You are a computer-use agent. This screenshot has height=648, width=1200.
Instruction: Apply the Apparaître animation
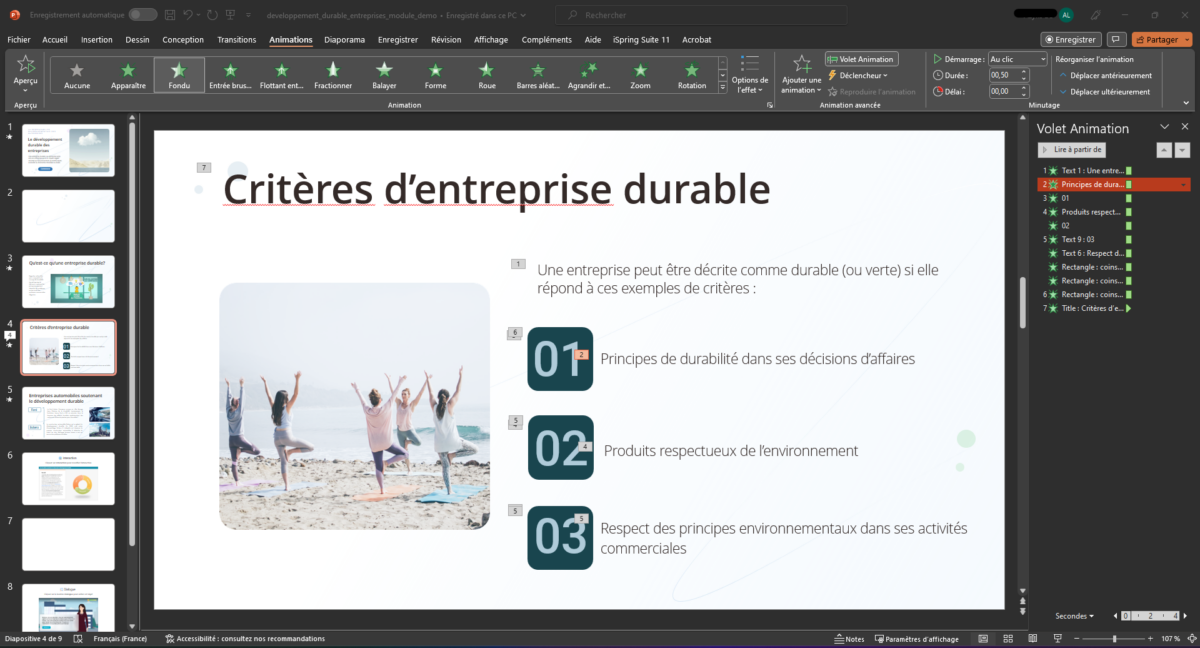click(128, 74)
